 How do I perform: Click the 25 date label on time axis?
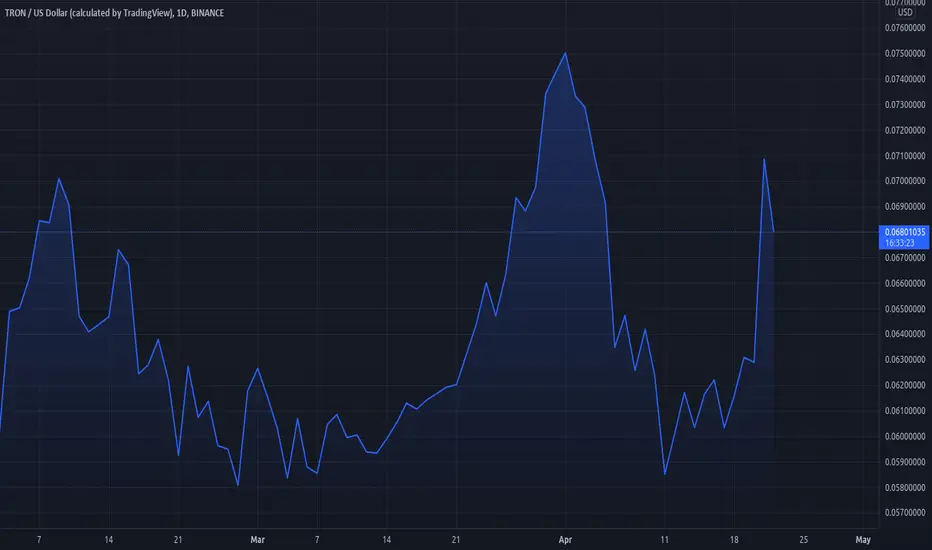(x=804, y=540)
